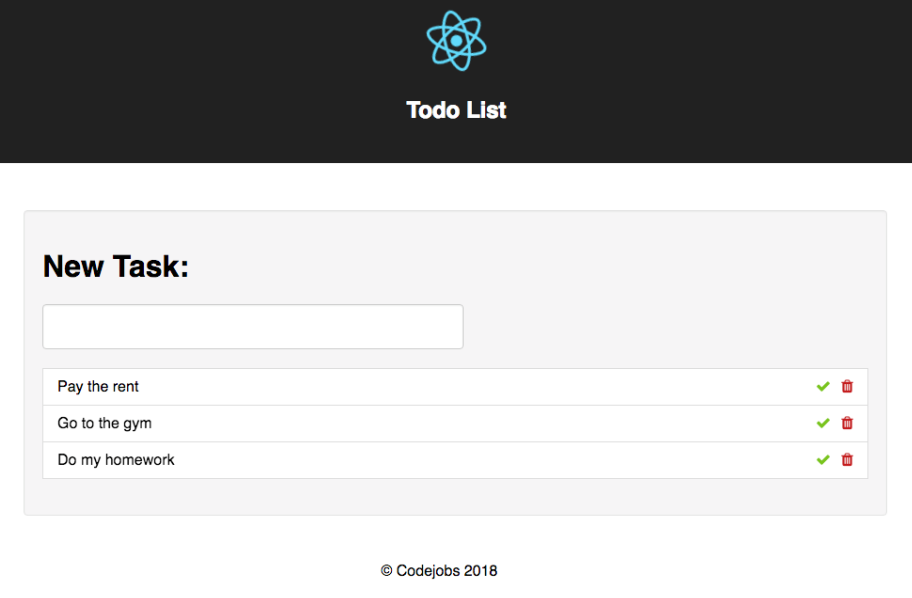This screenshot has width=912, height=598.
Task: Click the word "Codejobs" in the footer
Action: point(428,571)
